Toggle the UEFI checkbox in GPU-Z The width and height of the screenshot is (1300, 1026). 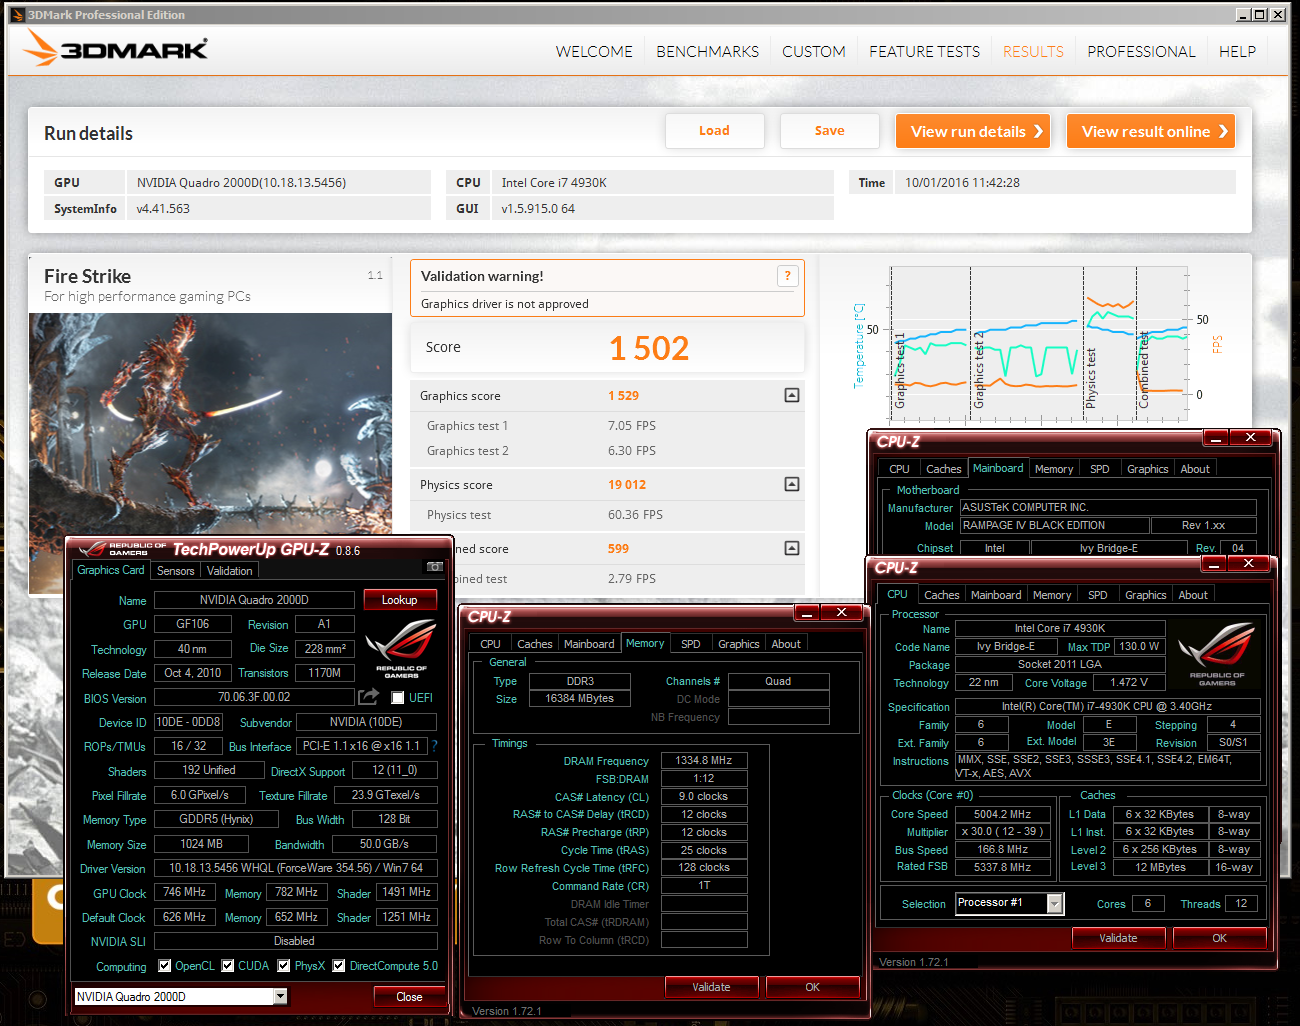pos(398,698)
